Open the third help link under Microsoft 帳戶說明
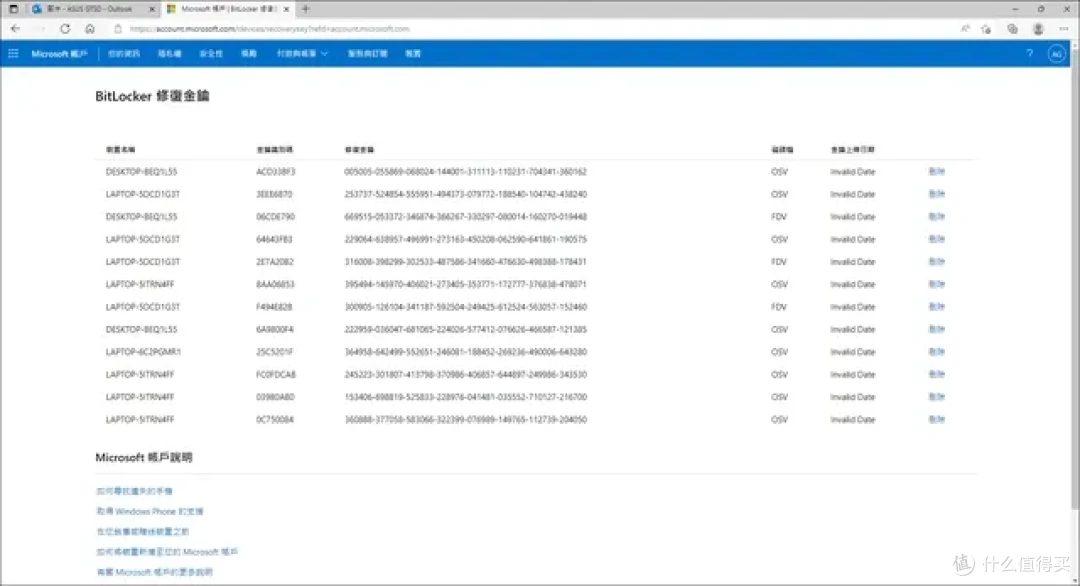This screenshot has width=1080, height=586. pos(143,532)
